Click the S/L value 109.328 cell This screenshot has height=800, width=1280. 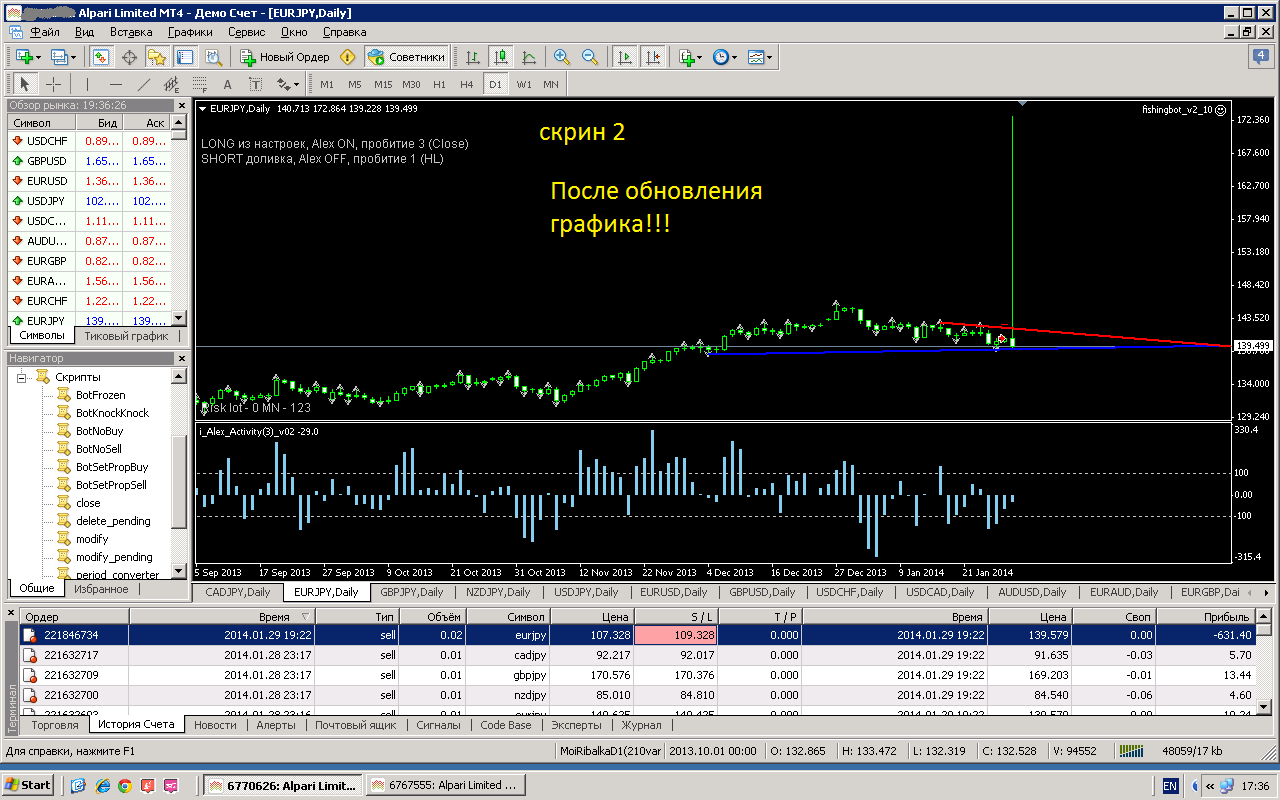(675, 635)
